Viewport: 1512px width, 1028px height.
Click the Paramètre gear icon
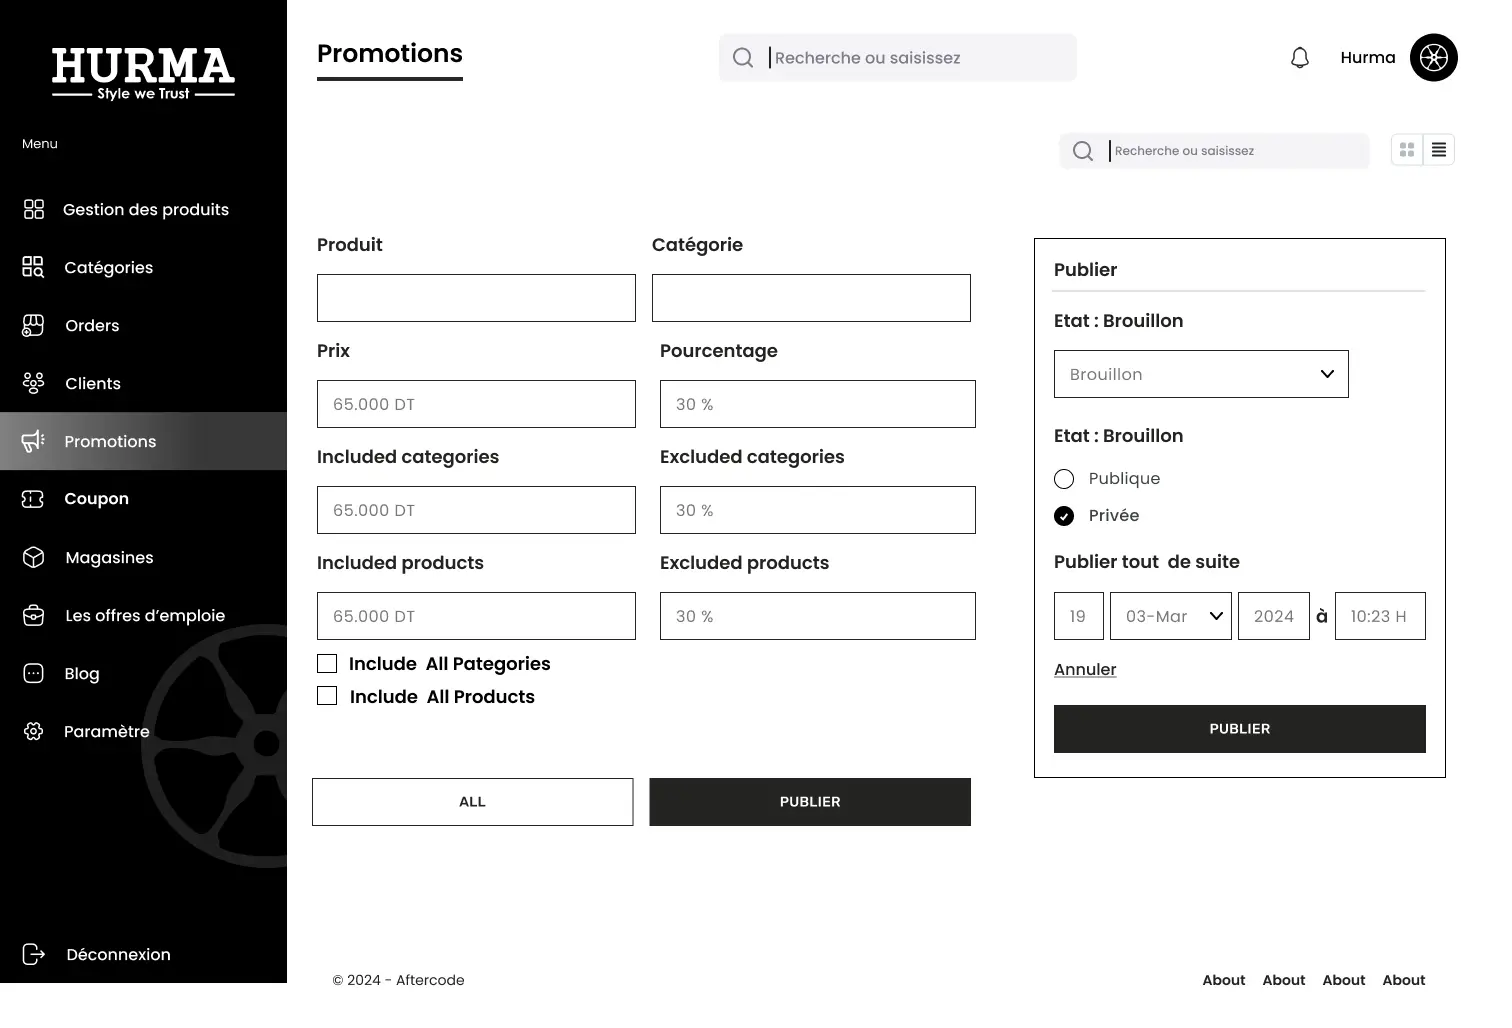[x=33, y=731]
